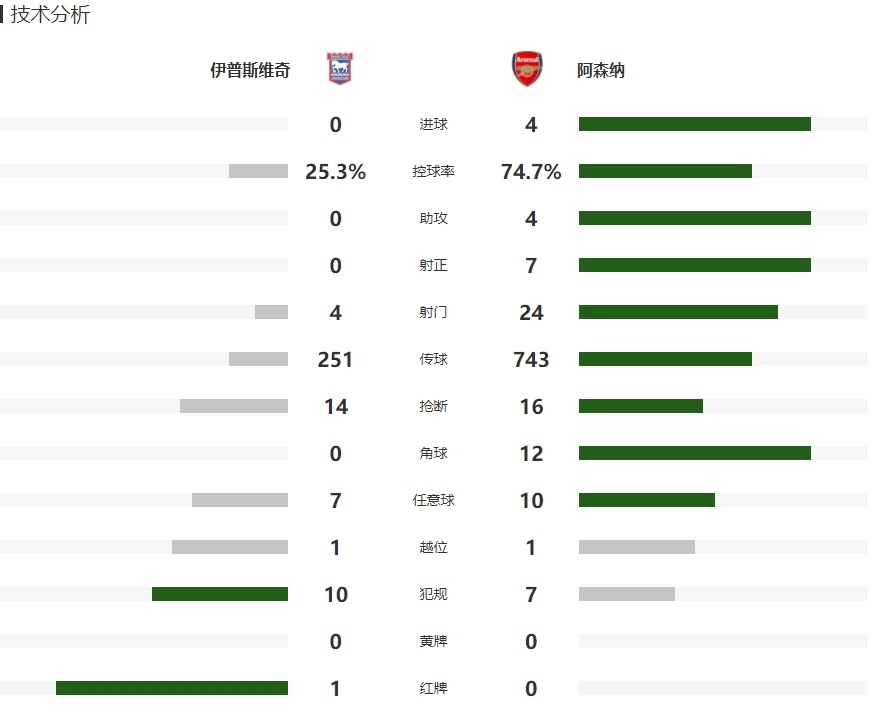This screenshot has height=713, width=878.
Task: Click the Arsenal club crest
Action: tap(527, 69)
